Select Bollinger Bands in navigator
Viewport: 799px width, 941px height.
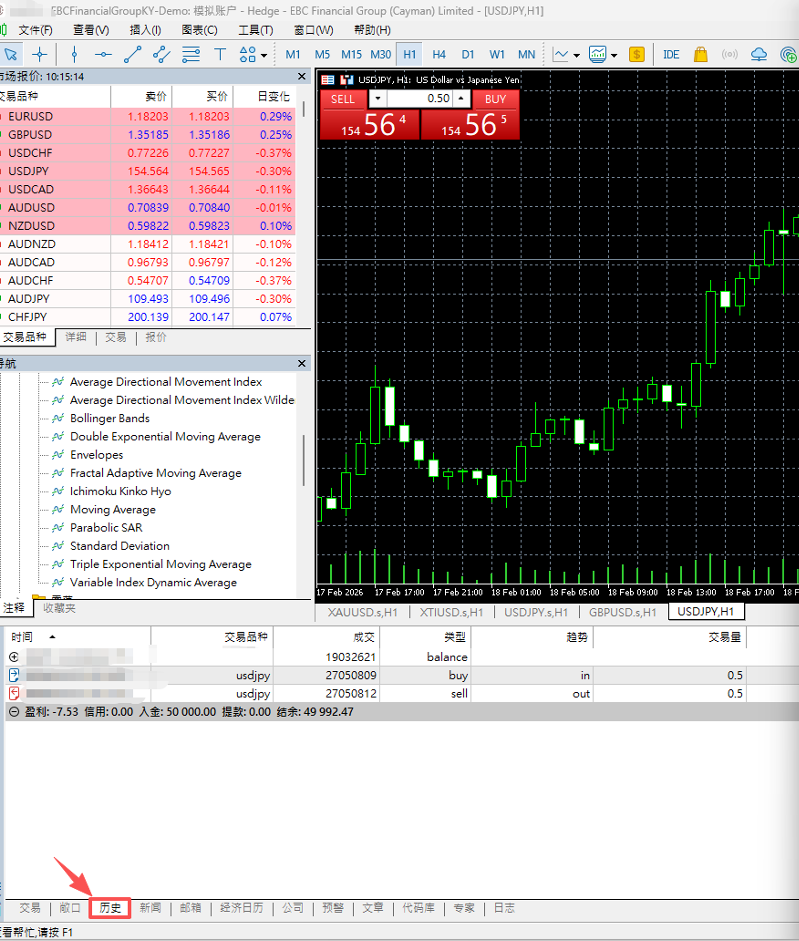tap(110, 418)
